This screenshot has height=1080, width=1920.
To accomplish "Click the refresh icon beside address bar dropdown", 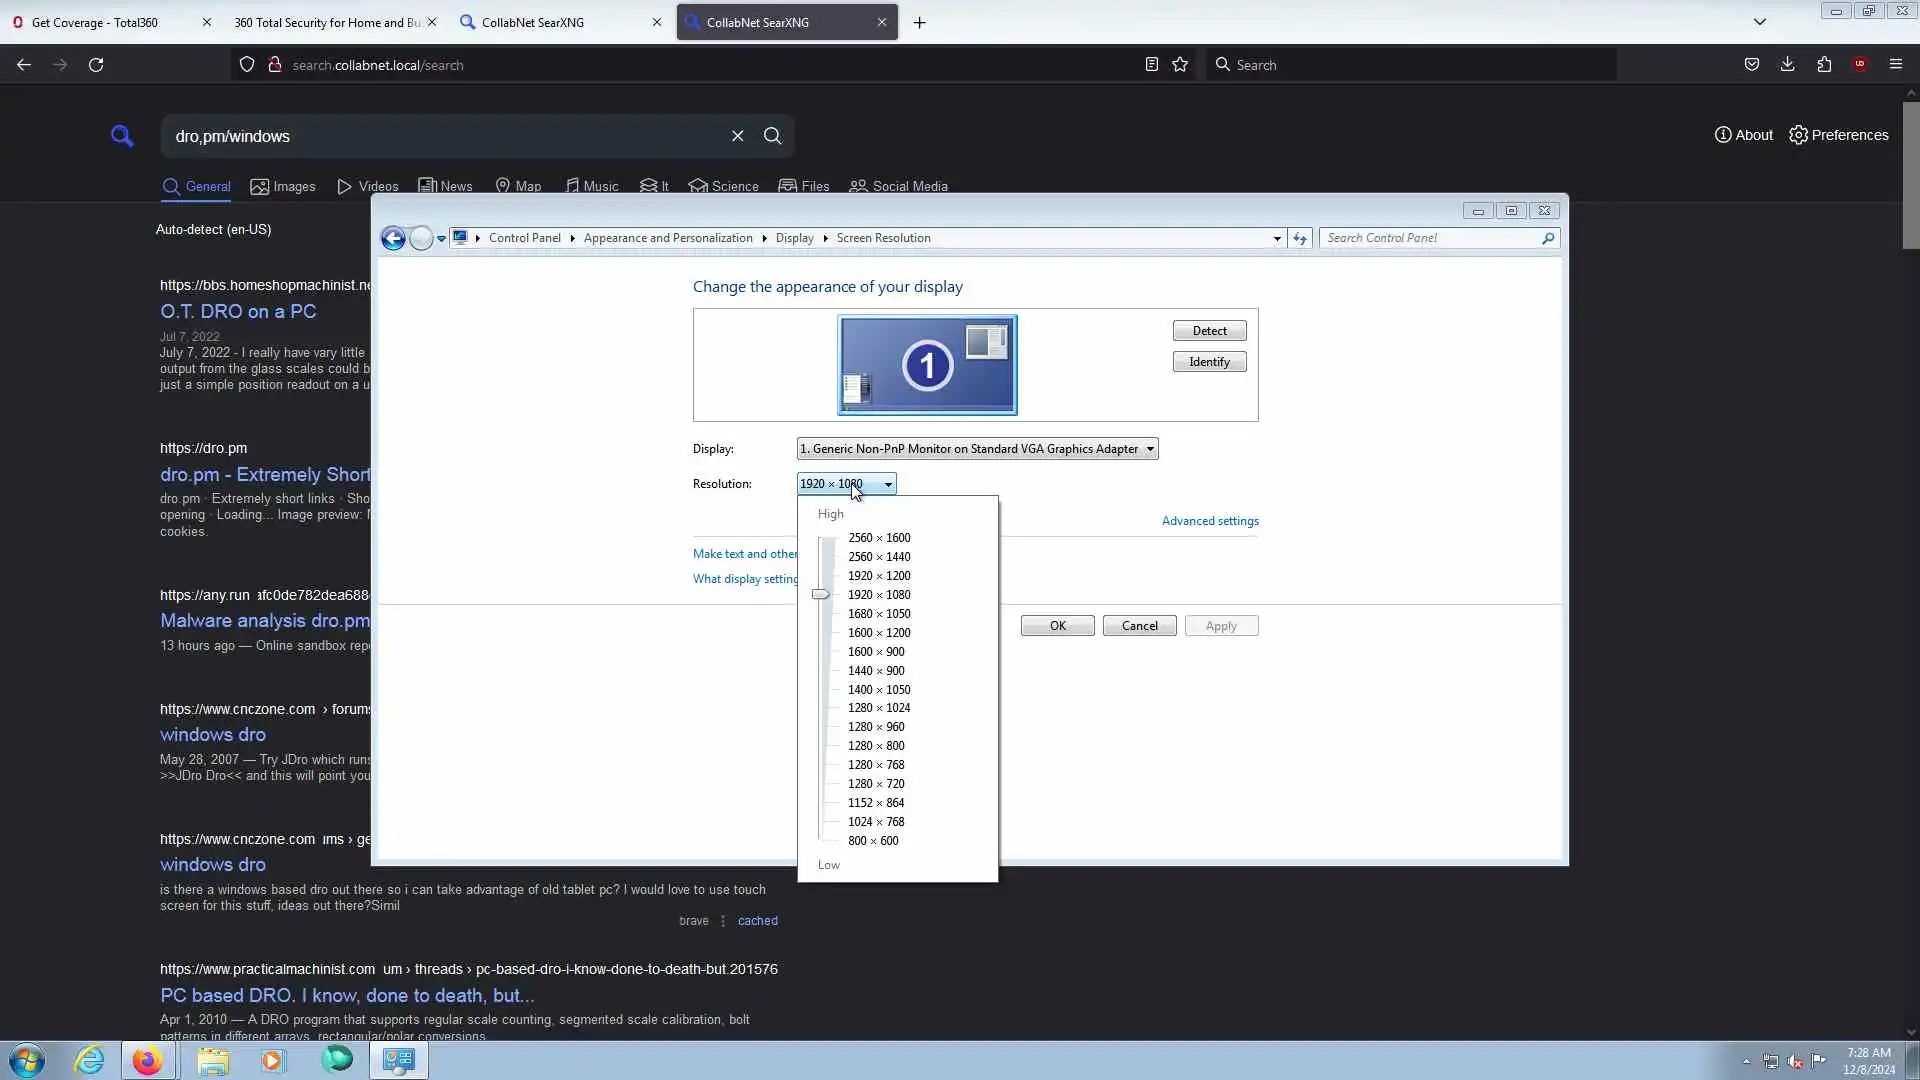I will [1300, 238].
